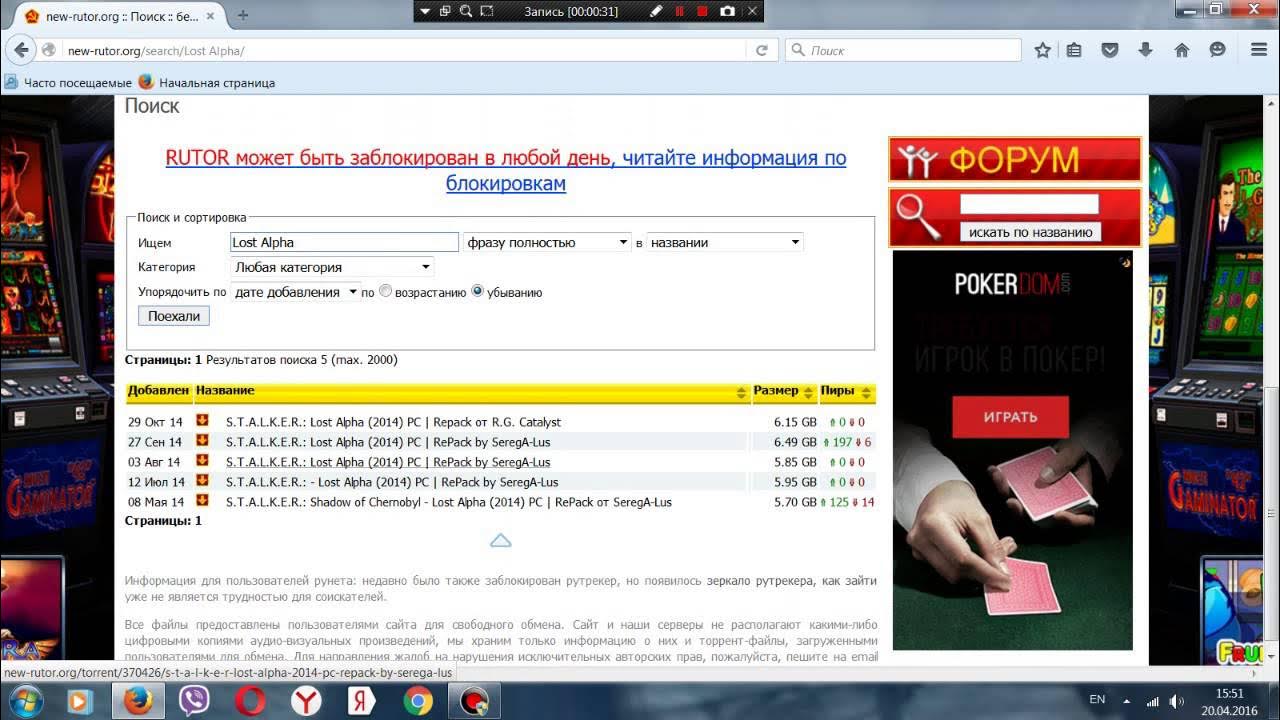This screenshot has height=720, width=1280.
Task: Pause the recording in the recorder bar
Action: coord(680,11)
